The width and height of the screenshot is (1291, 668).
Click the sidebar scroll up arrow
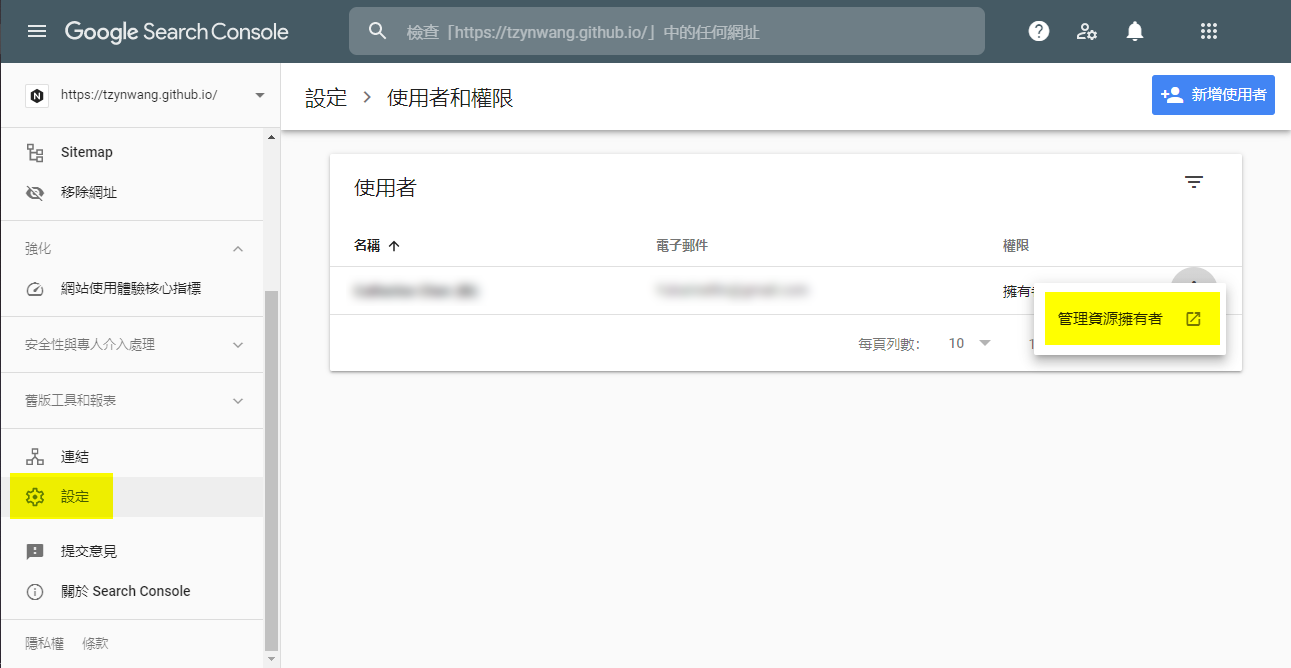(272, 136)
